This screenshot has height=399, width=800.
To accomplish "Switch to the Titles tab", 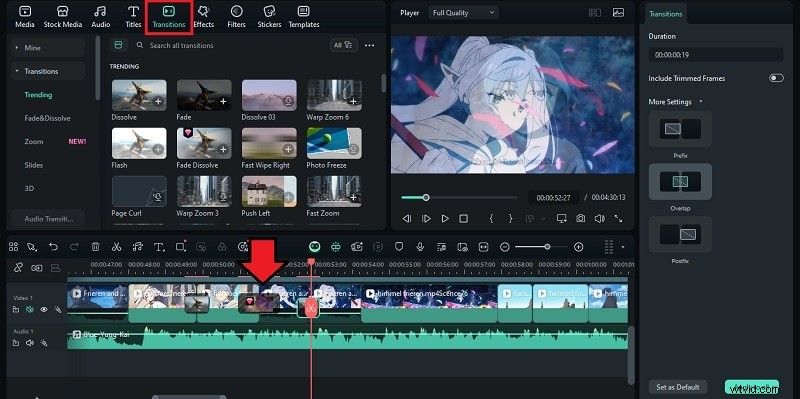I will (133, 17).
